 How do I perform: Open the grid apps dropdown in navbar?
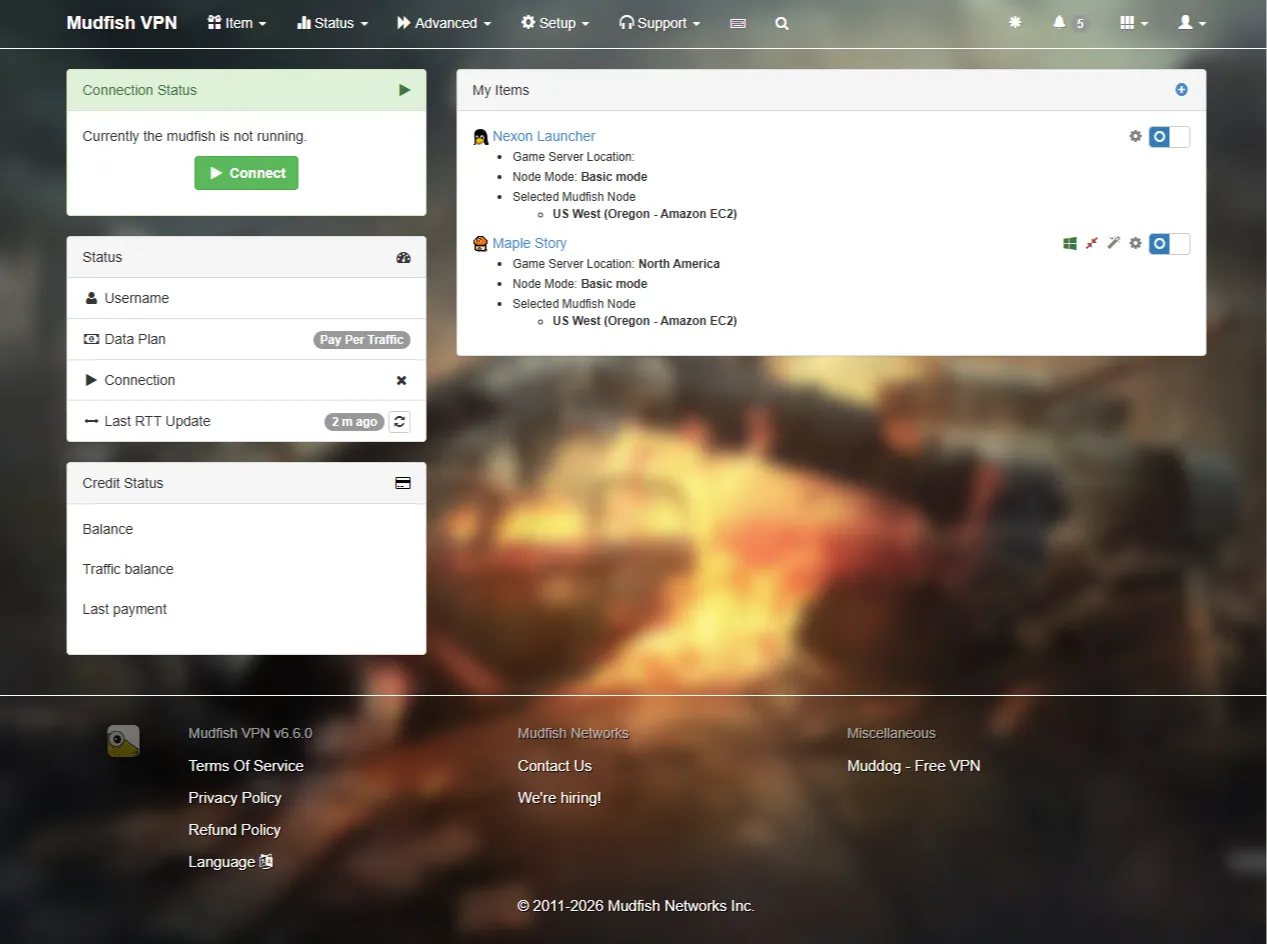[x=1134, y=23]
